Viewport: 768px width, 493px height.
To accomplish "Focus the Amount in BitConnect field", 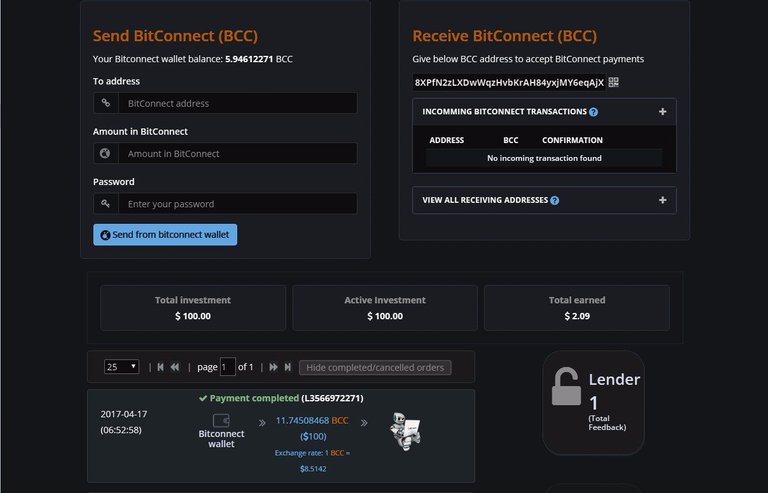I will pyautogui.click(x=237, y=153).
